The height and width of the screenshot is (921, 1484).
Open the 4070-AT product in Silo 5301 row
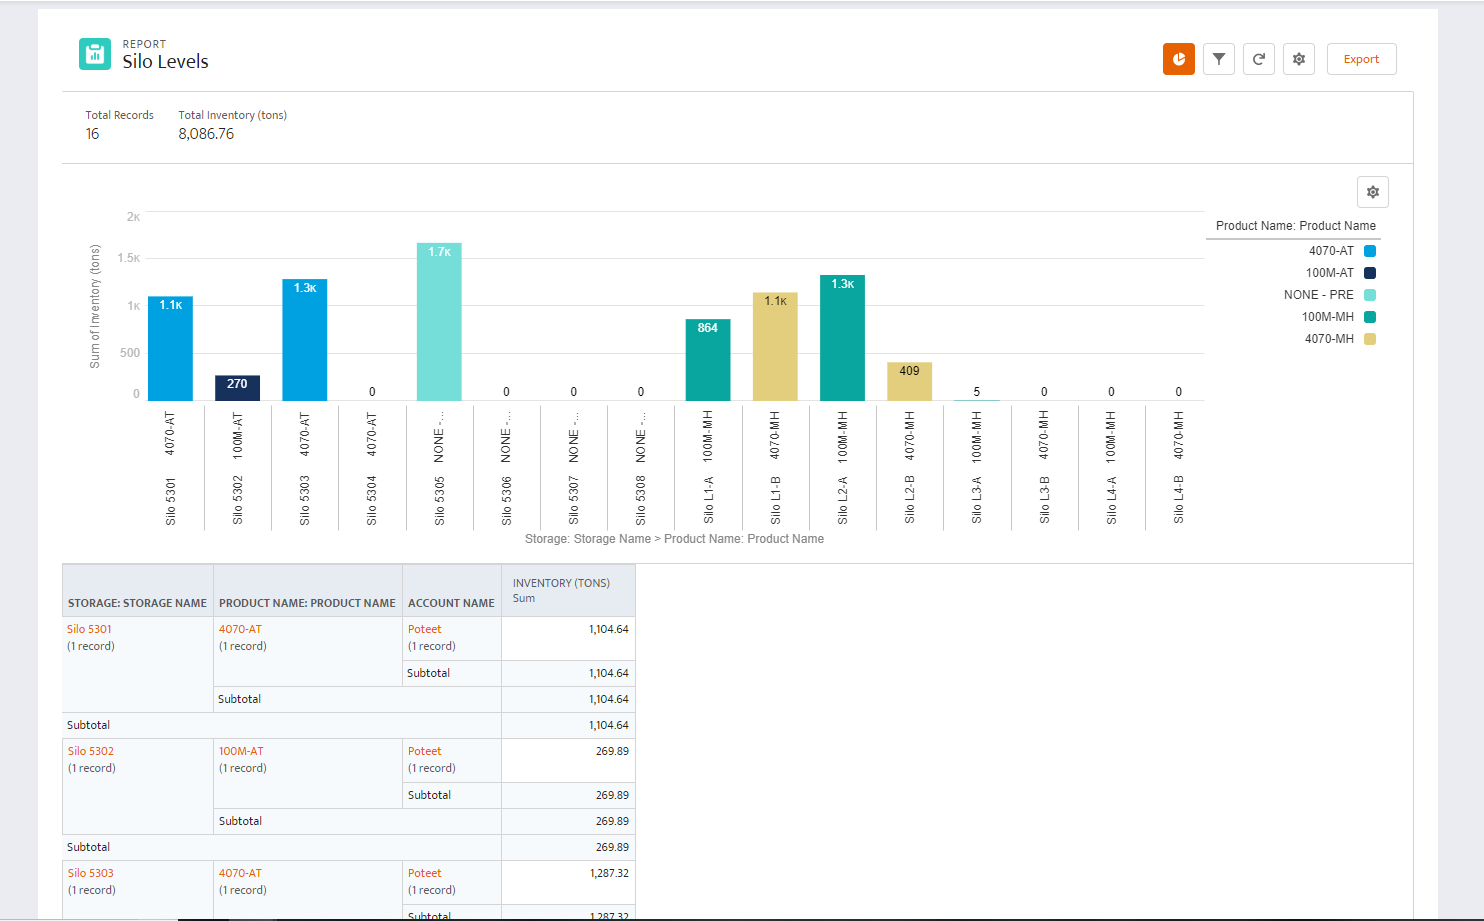coord(240,629)
